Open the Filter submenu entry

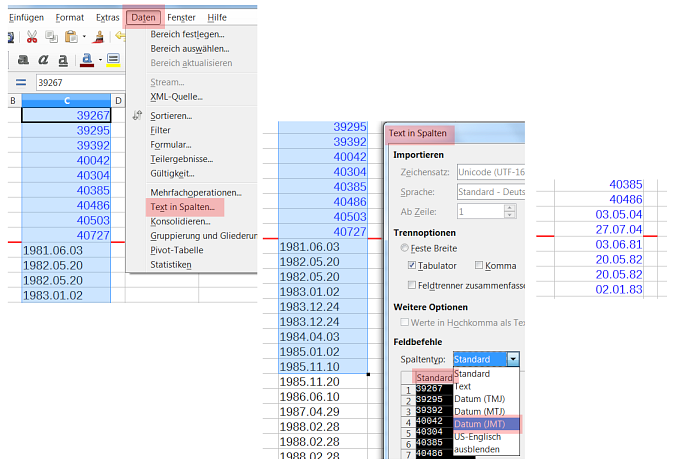pos(160,130)
